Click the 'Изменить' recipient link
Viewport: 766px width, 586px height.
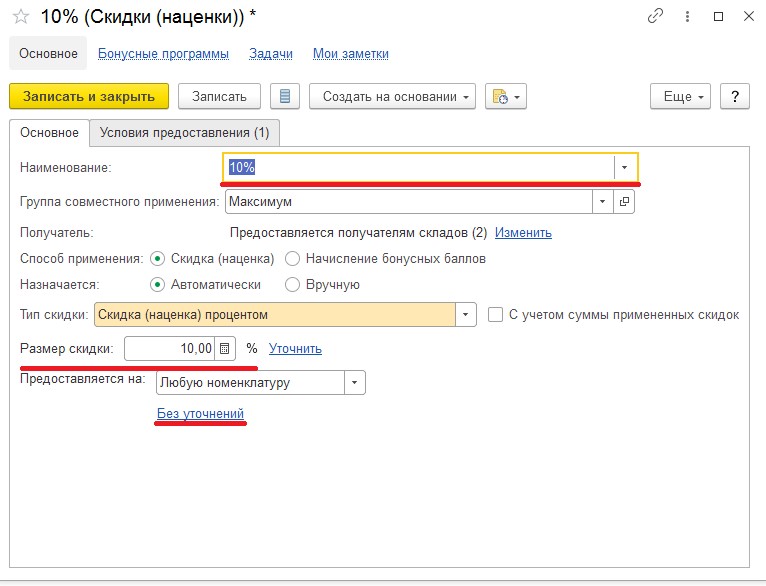[523, 232]
